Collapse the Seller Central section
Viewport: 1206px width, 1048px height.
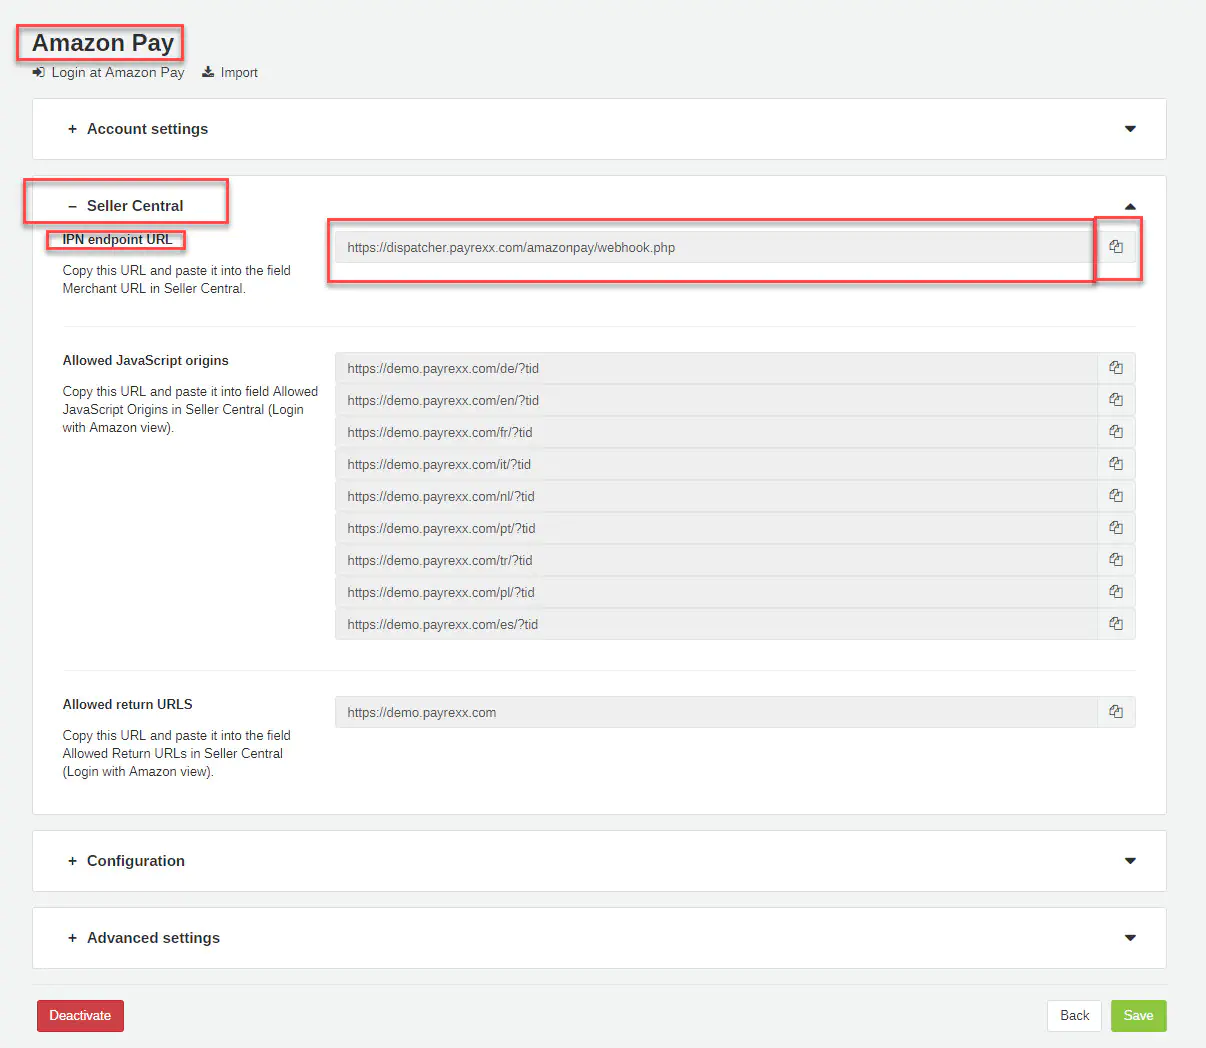[x=135, y=206]
